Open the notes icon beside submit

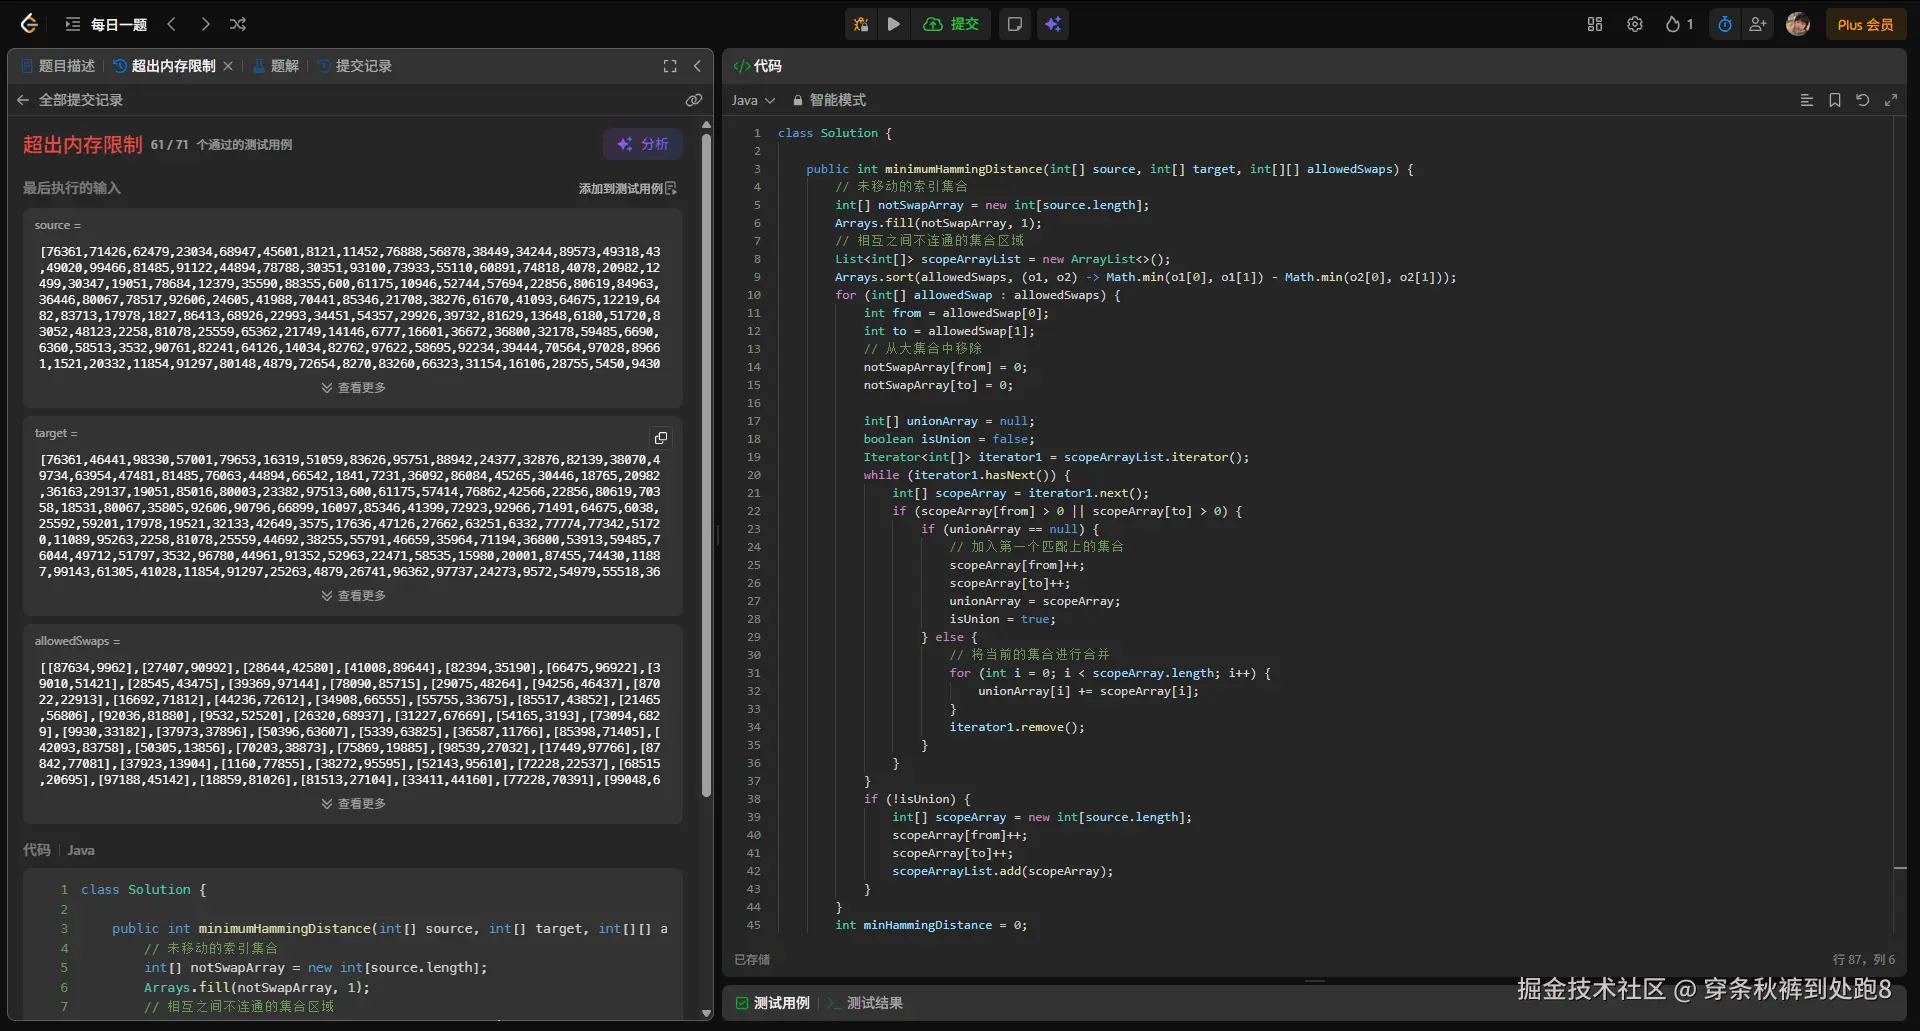pyautogui.click(x=1014, y=24)
